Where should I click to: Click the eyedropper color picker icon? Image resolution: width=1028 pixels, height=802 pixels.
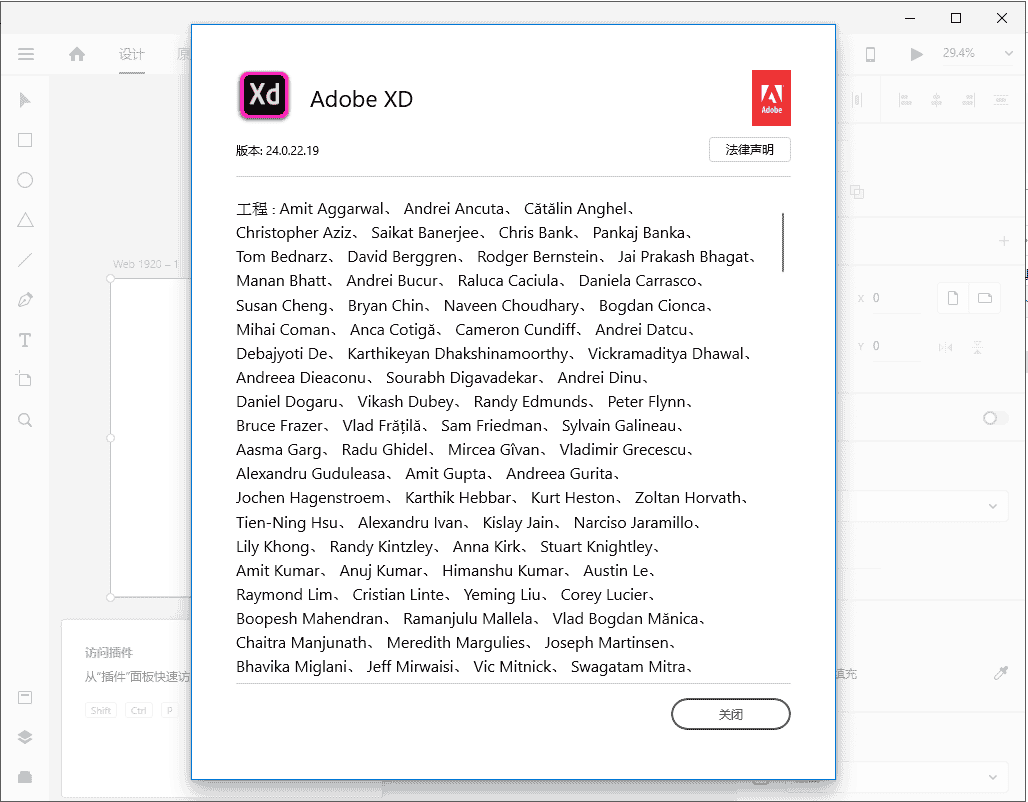pyautogui.click(x=1000, y=674)
